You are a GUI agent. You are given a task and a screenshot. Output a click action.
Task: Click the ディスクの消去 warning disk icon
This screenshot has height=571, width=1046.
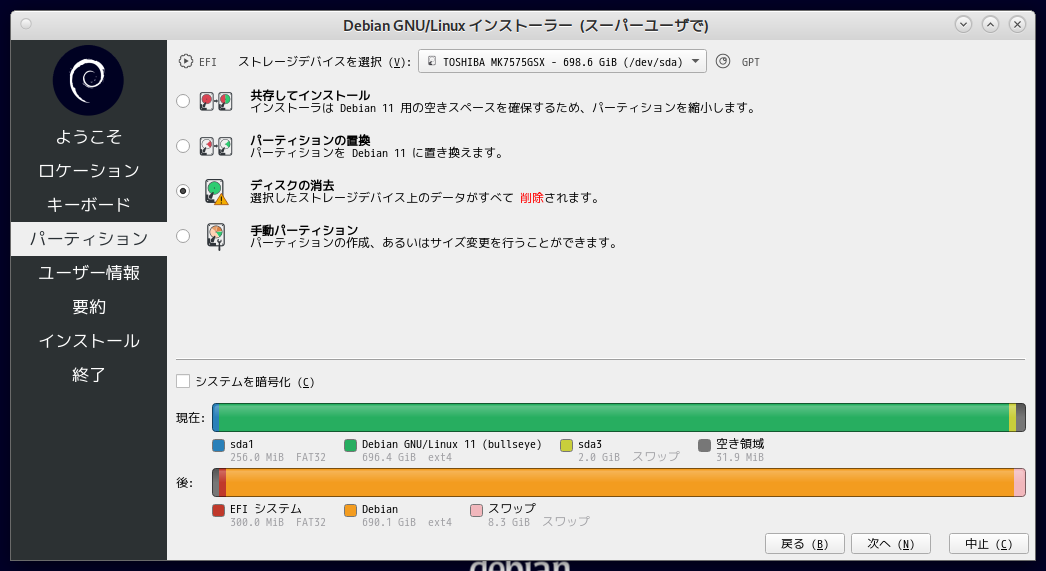pyautogui.click(x=216, y=191)
